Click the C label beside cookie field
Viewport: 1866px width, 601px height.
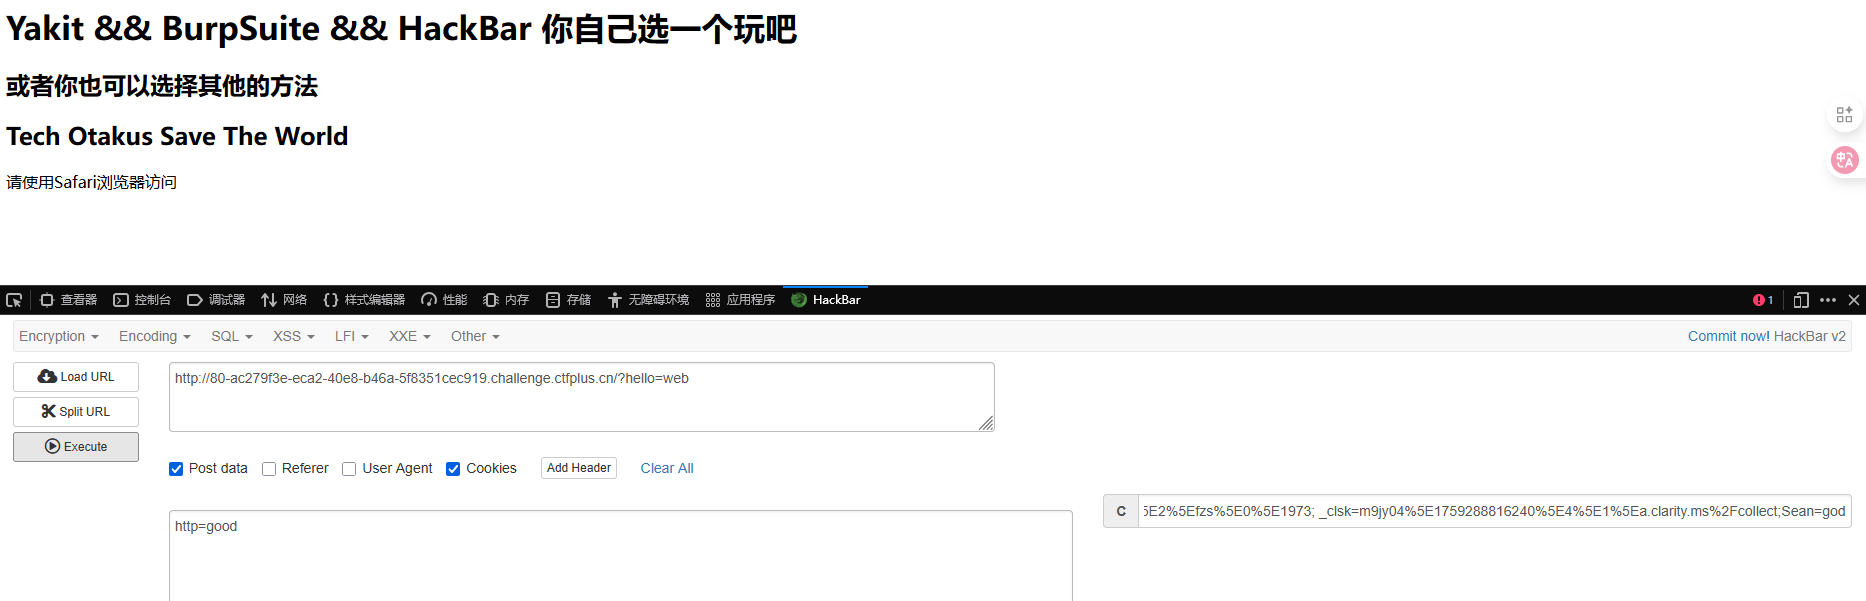1121,511
